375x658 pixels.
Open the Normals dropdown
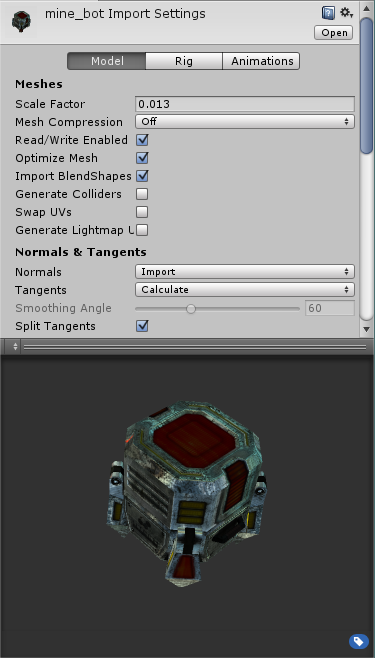[x=245, y=272]
